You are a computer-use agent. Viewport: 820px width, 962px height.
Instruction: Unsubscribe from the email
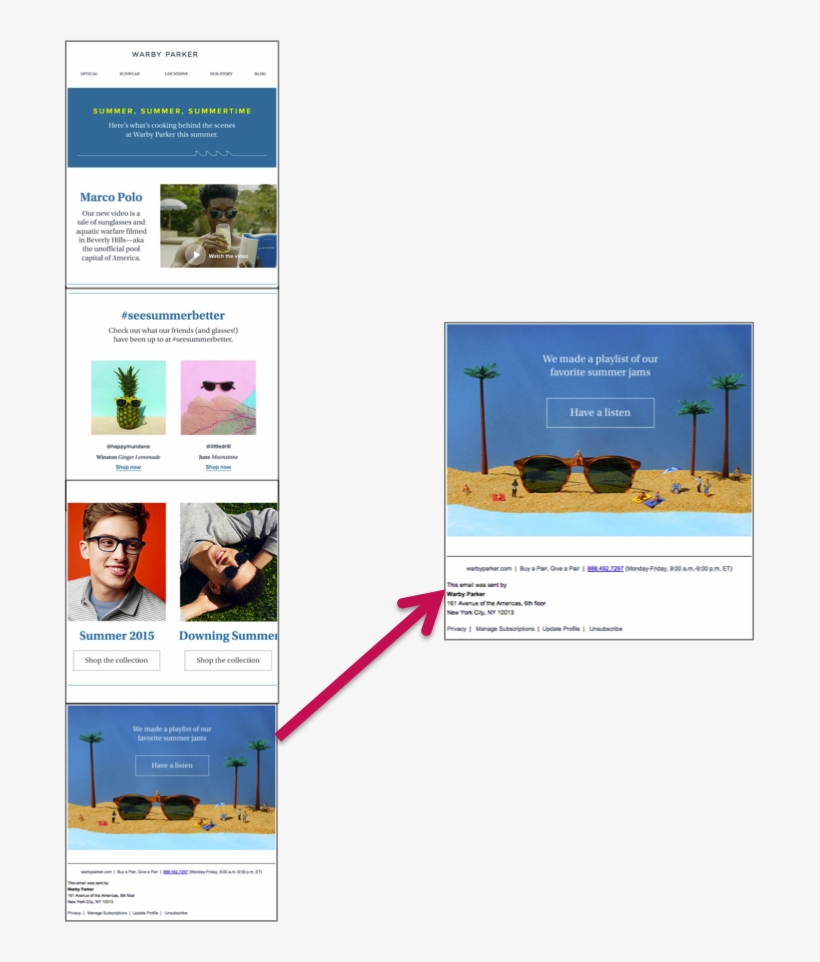pyautogui.click(x=604, y=629)
